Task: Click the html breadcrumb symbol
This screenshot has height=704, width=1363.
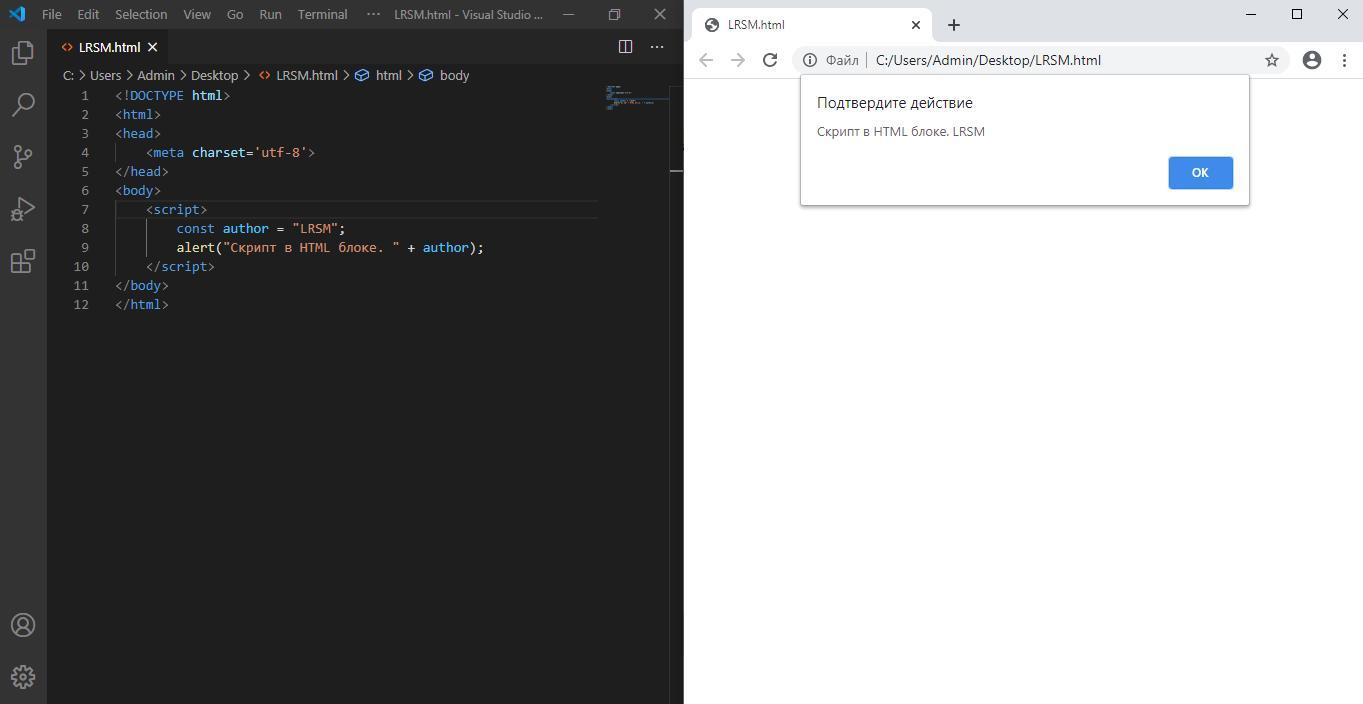Action: coord(378,75)
